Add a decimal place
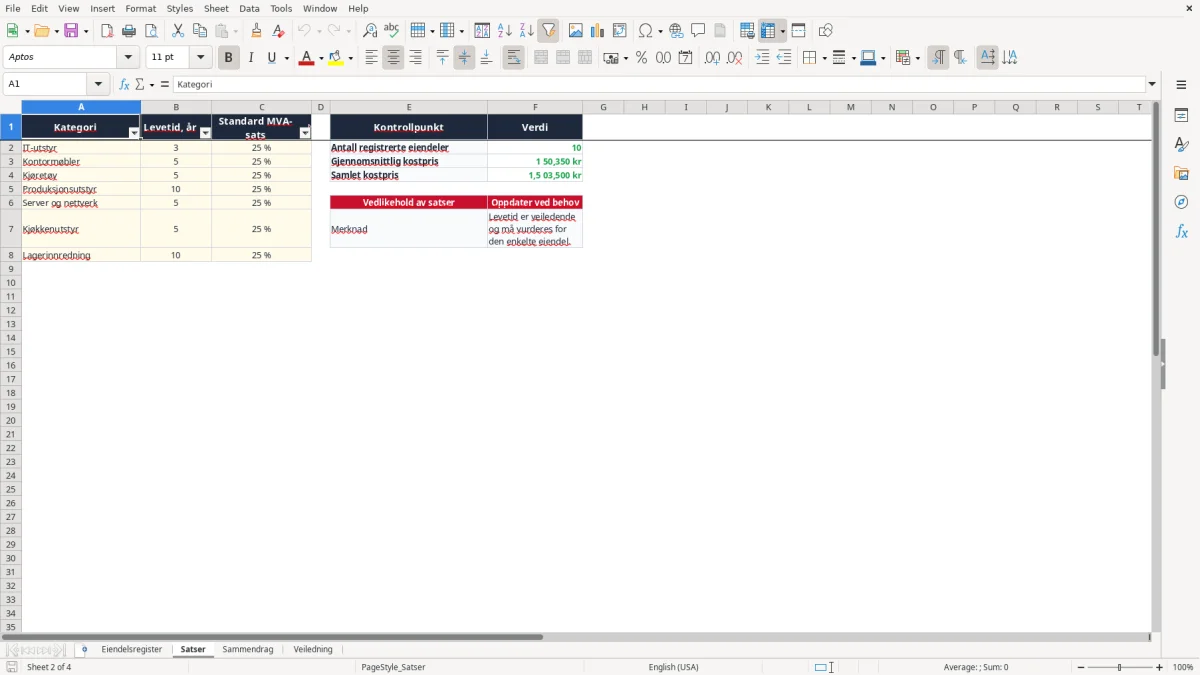Image resolution: width=1200 pixels, height=675 pixels. pos(712,58)
